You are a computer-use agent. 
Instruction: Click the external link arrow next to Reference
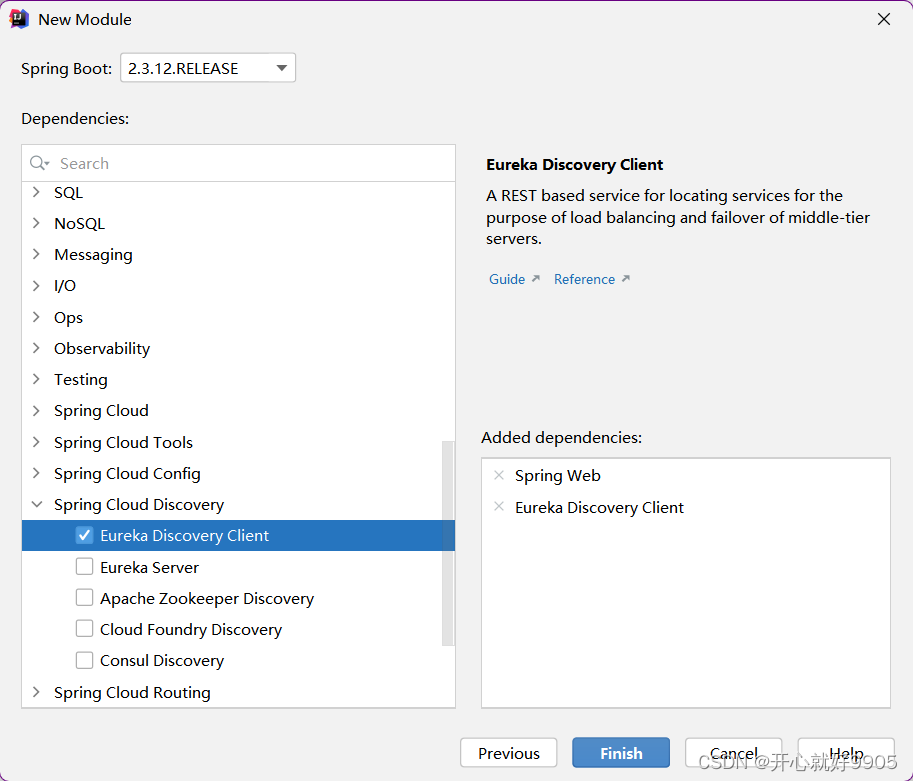[625, 278]
